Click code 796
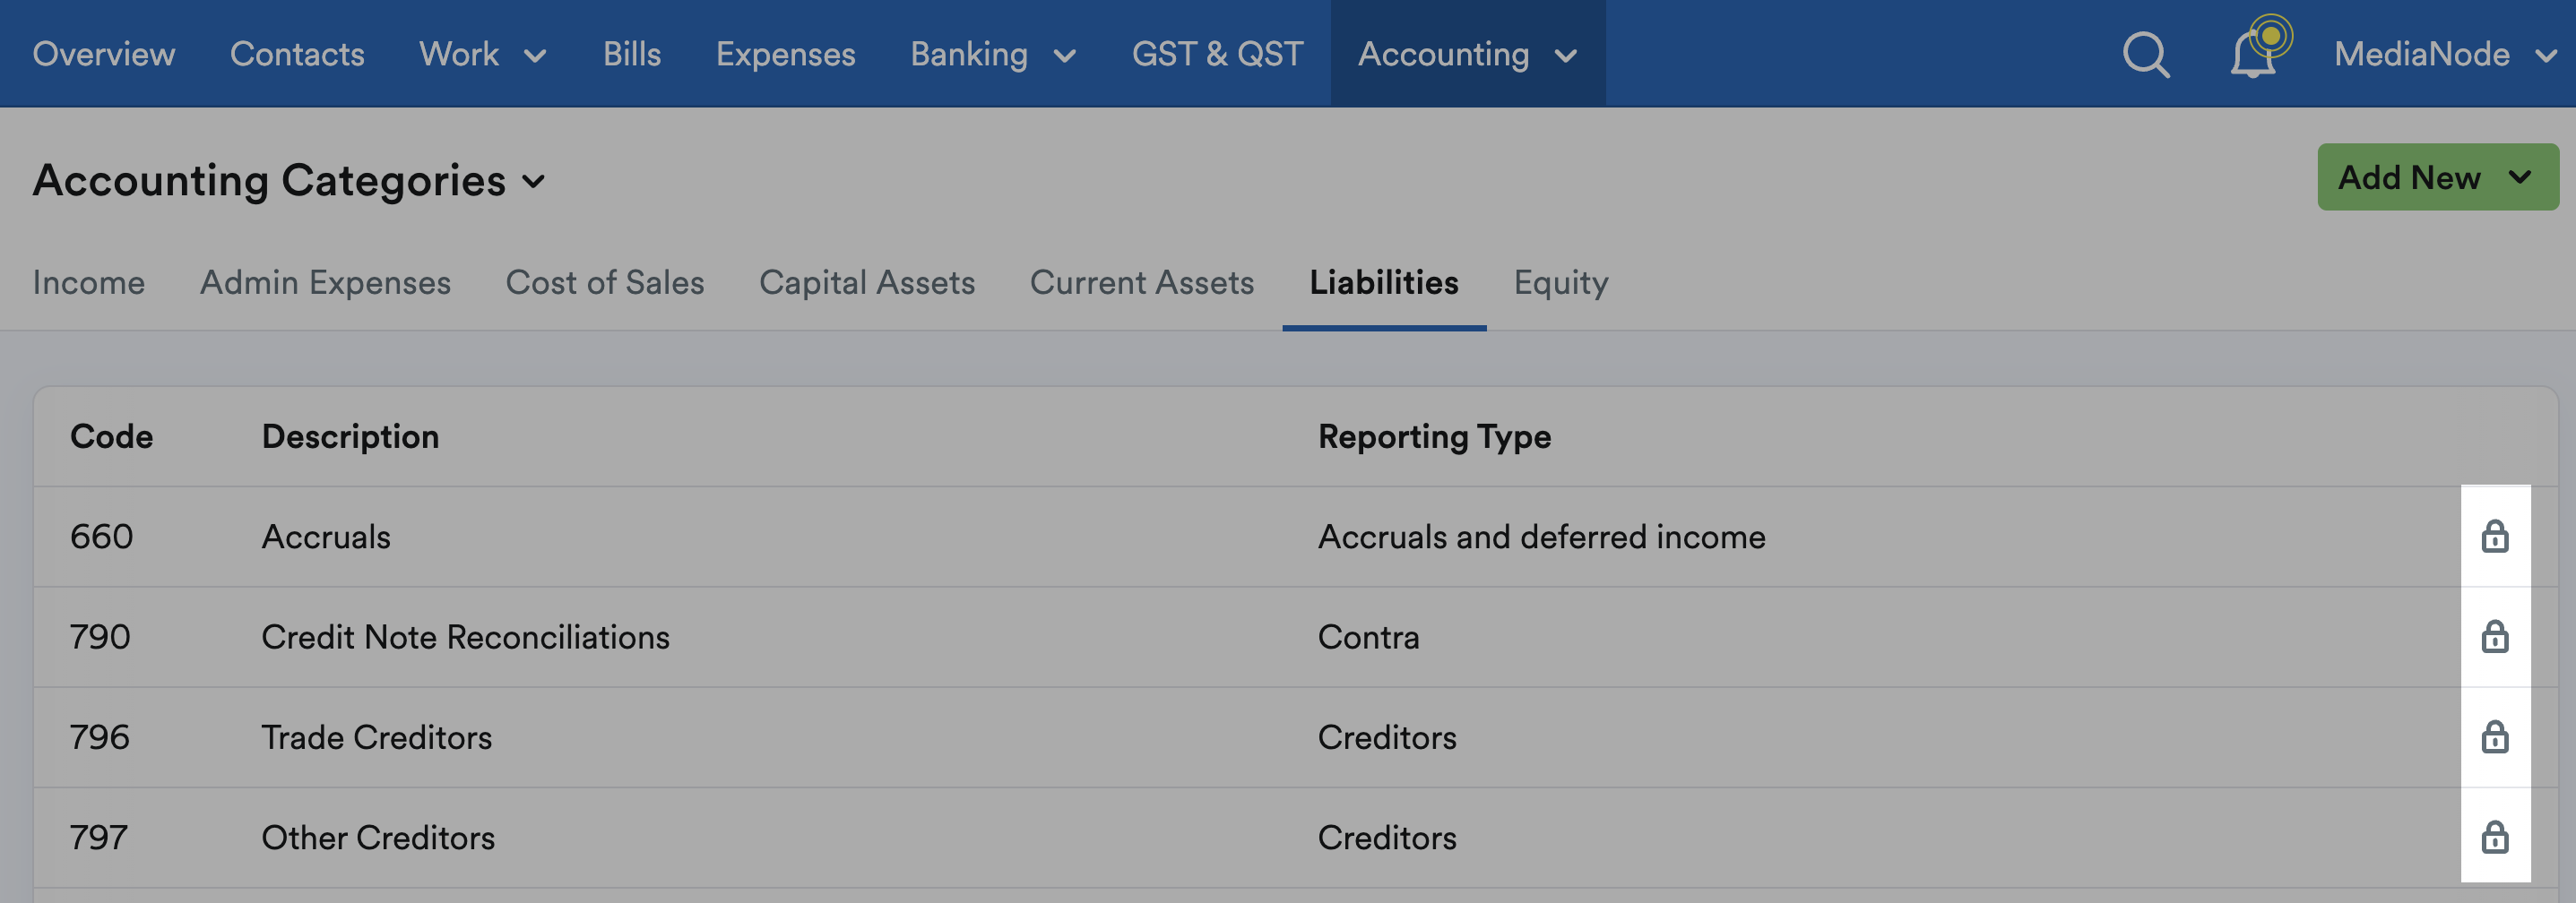The width and height of the screenshot is (2576, 903). tap(100, 737)
